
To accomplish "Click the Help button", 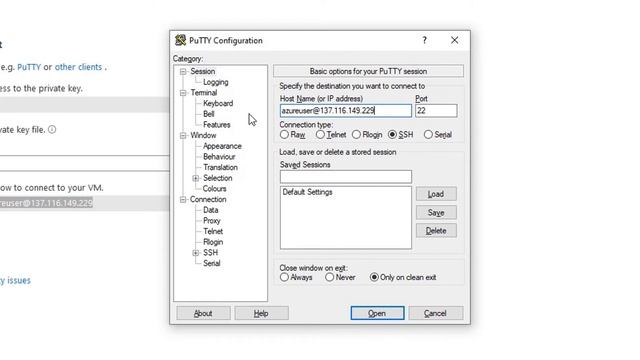I will [x=261, y=313].
